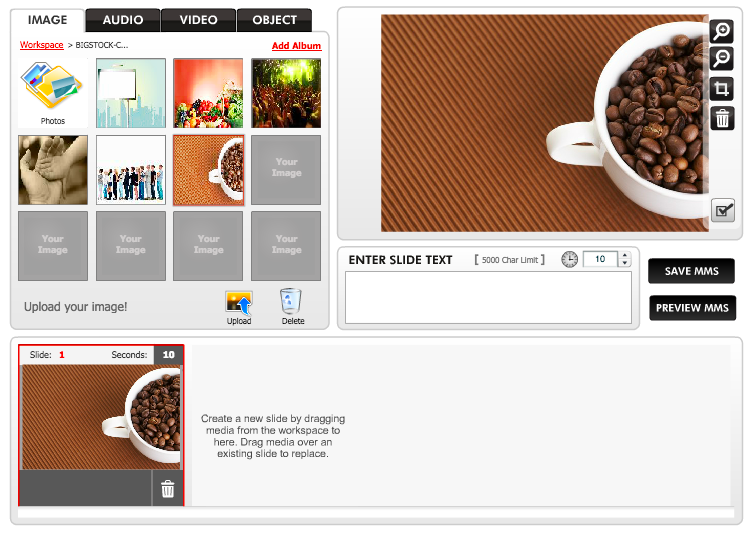
Task: Click the Add Album link
Action: click(296, 46)
